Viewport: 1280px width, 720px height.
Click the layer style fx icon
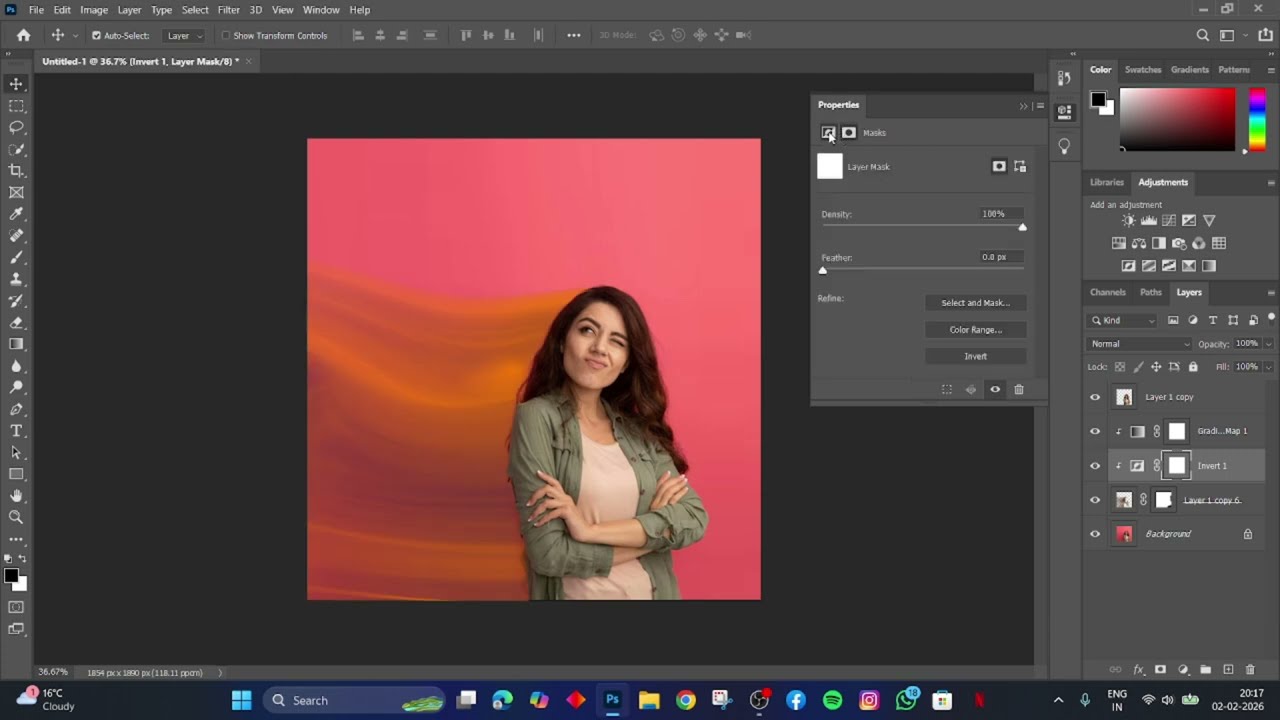[x=1138, y=669]
